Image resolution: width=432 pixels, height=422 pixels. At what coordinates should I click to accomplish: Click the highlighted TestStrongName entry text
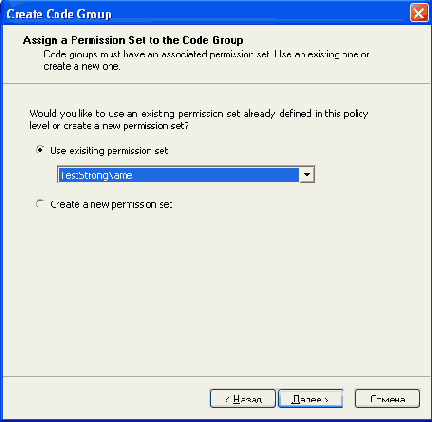96,175
